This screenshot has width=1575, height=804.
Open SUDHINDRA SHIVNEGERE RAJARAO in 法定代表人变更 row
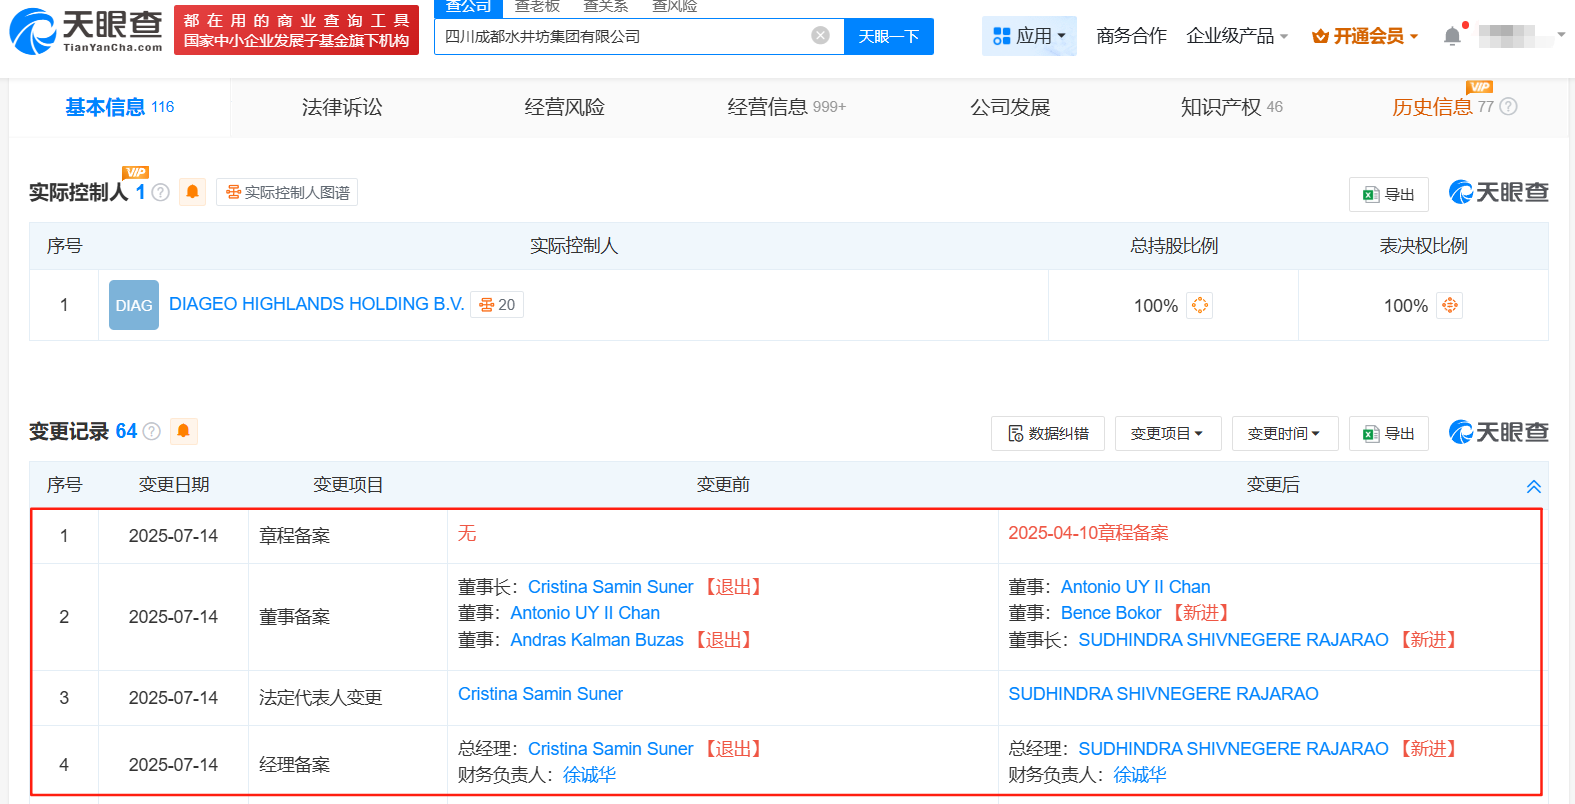[x=1163, y=694]
